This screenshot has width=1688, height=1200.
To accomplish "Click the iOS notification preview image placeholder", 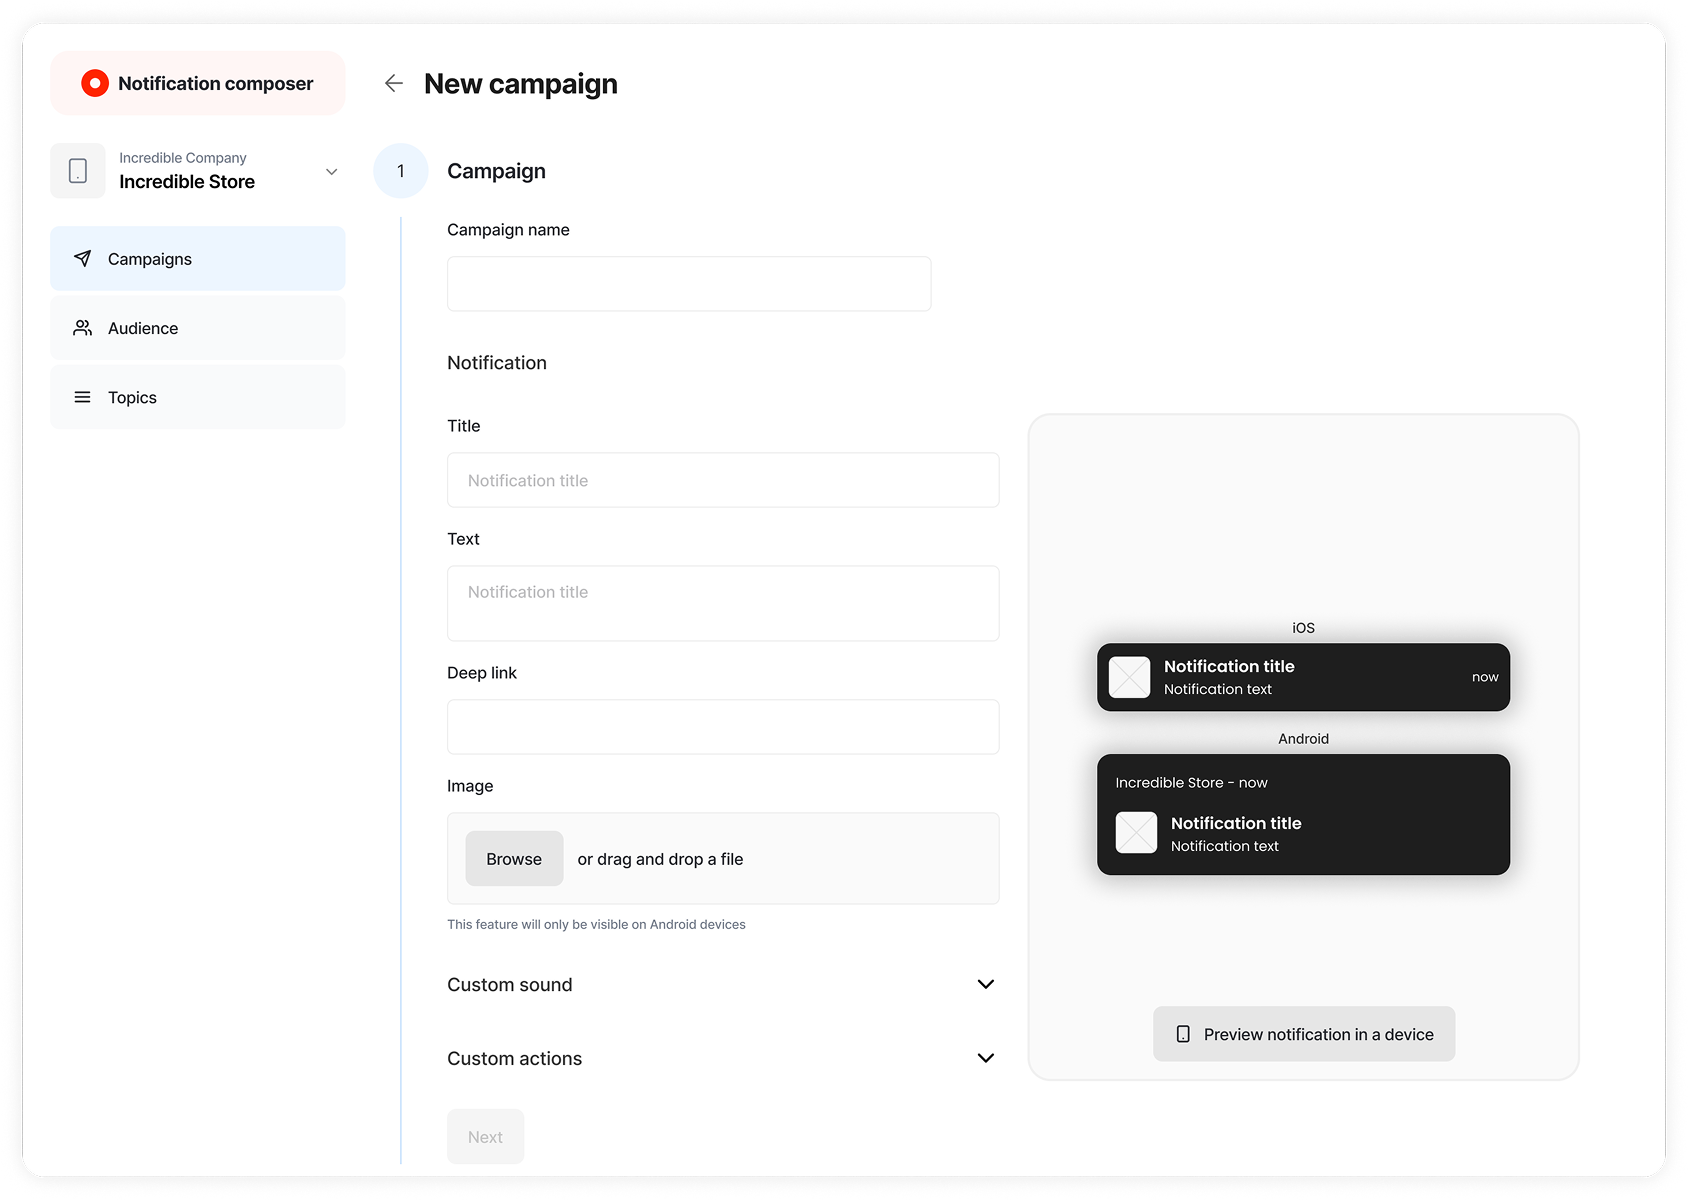I will tap(1130, 677).
